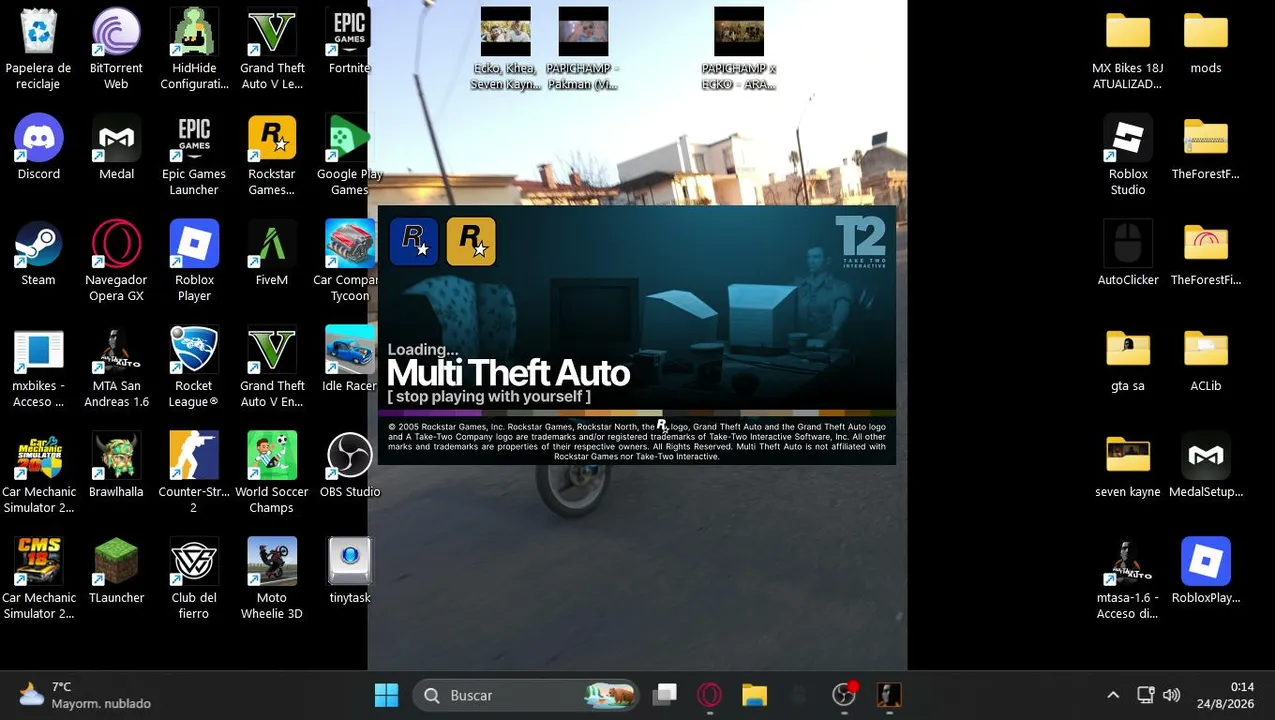Open Moto Wheelie 3D shortcut
This screenshot has height=720, width=1275.
pos(272,579)
